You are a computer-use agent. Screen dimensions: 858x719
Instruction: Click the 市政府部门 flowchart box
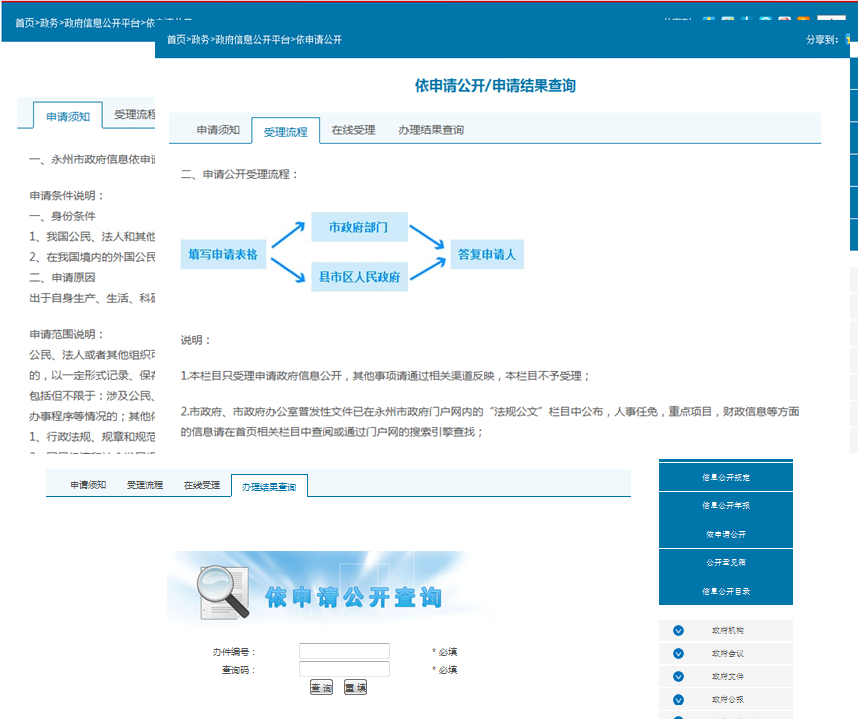(359, 228)
